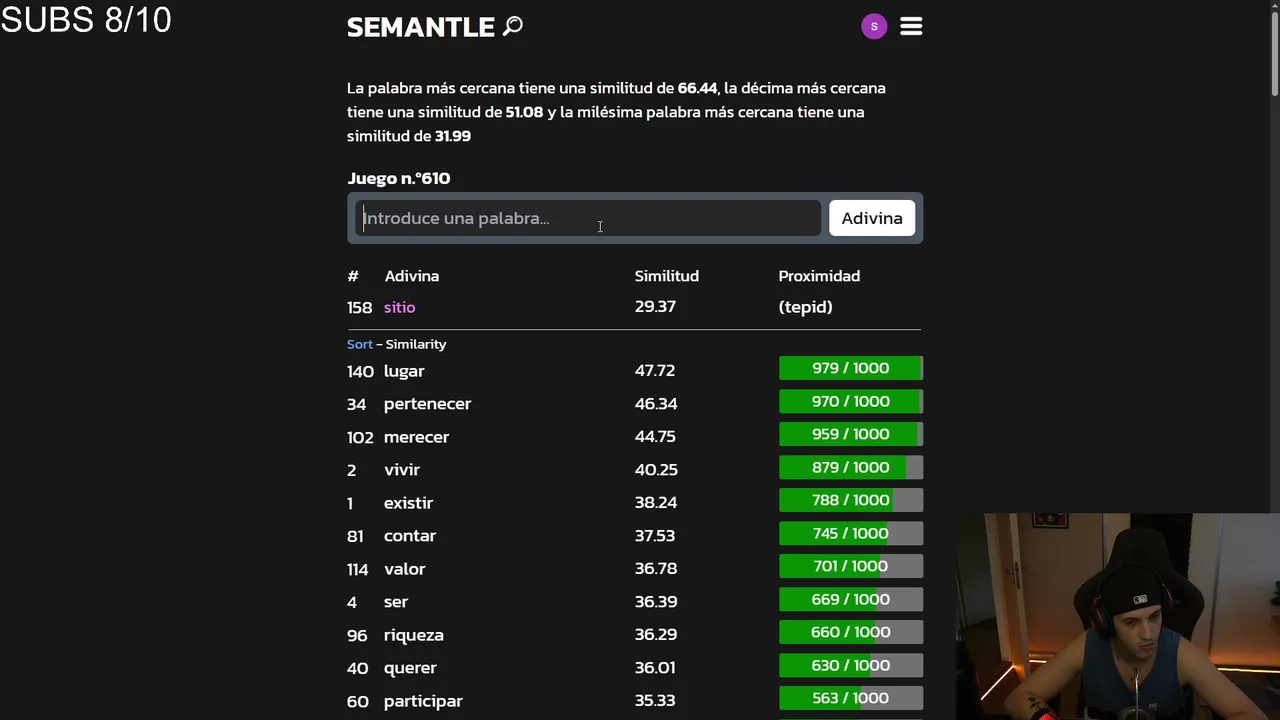Open the hamburger menu
This screenshot has height=720, width=1280.
pos(911,27)
